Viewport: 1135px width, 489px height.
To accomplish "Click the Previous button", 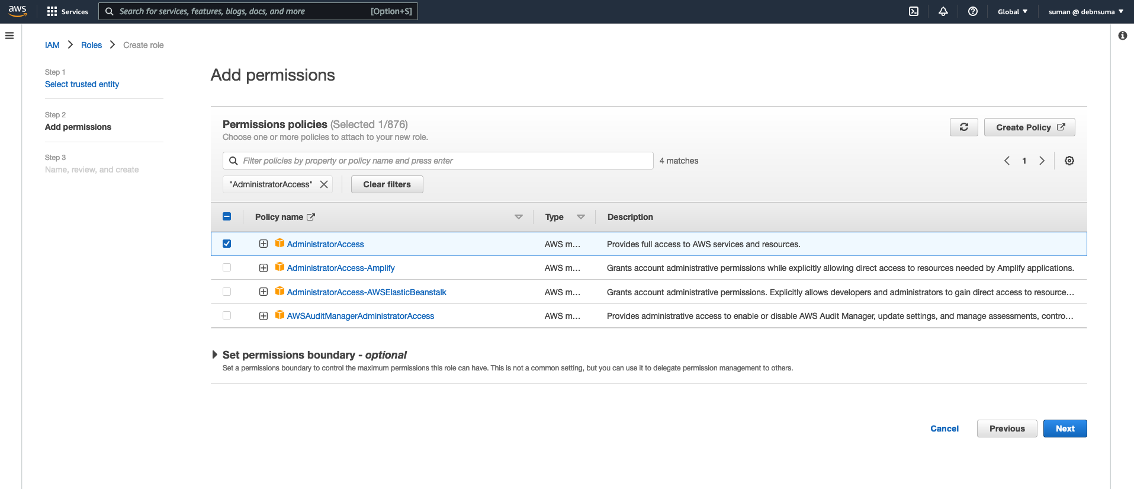I will 1007,429.
